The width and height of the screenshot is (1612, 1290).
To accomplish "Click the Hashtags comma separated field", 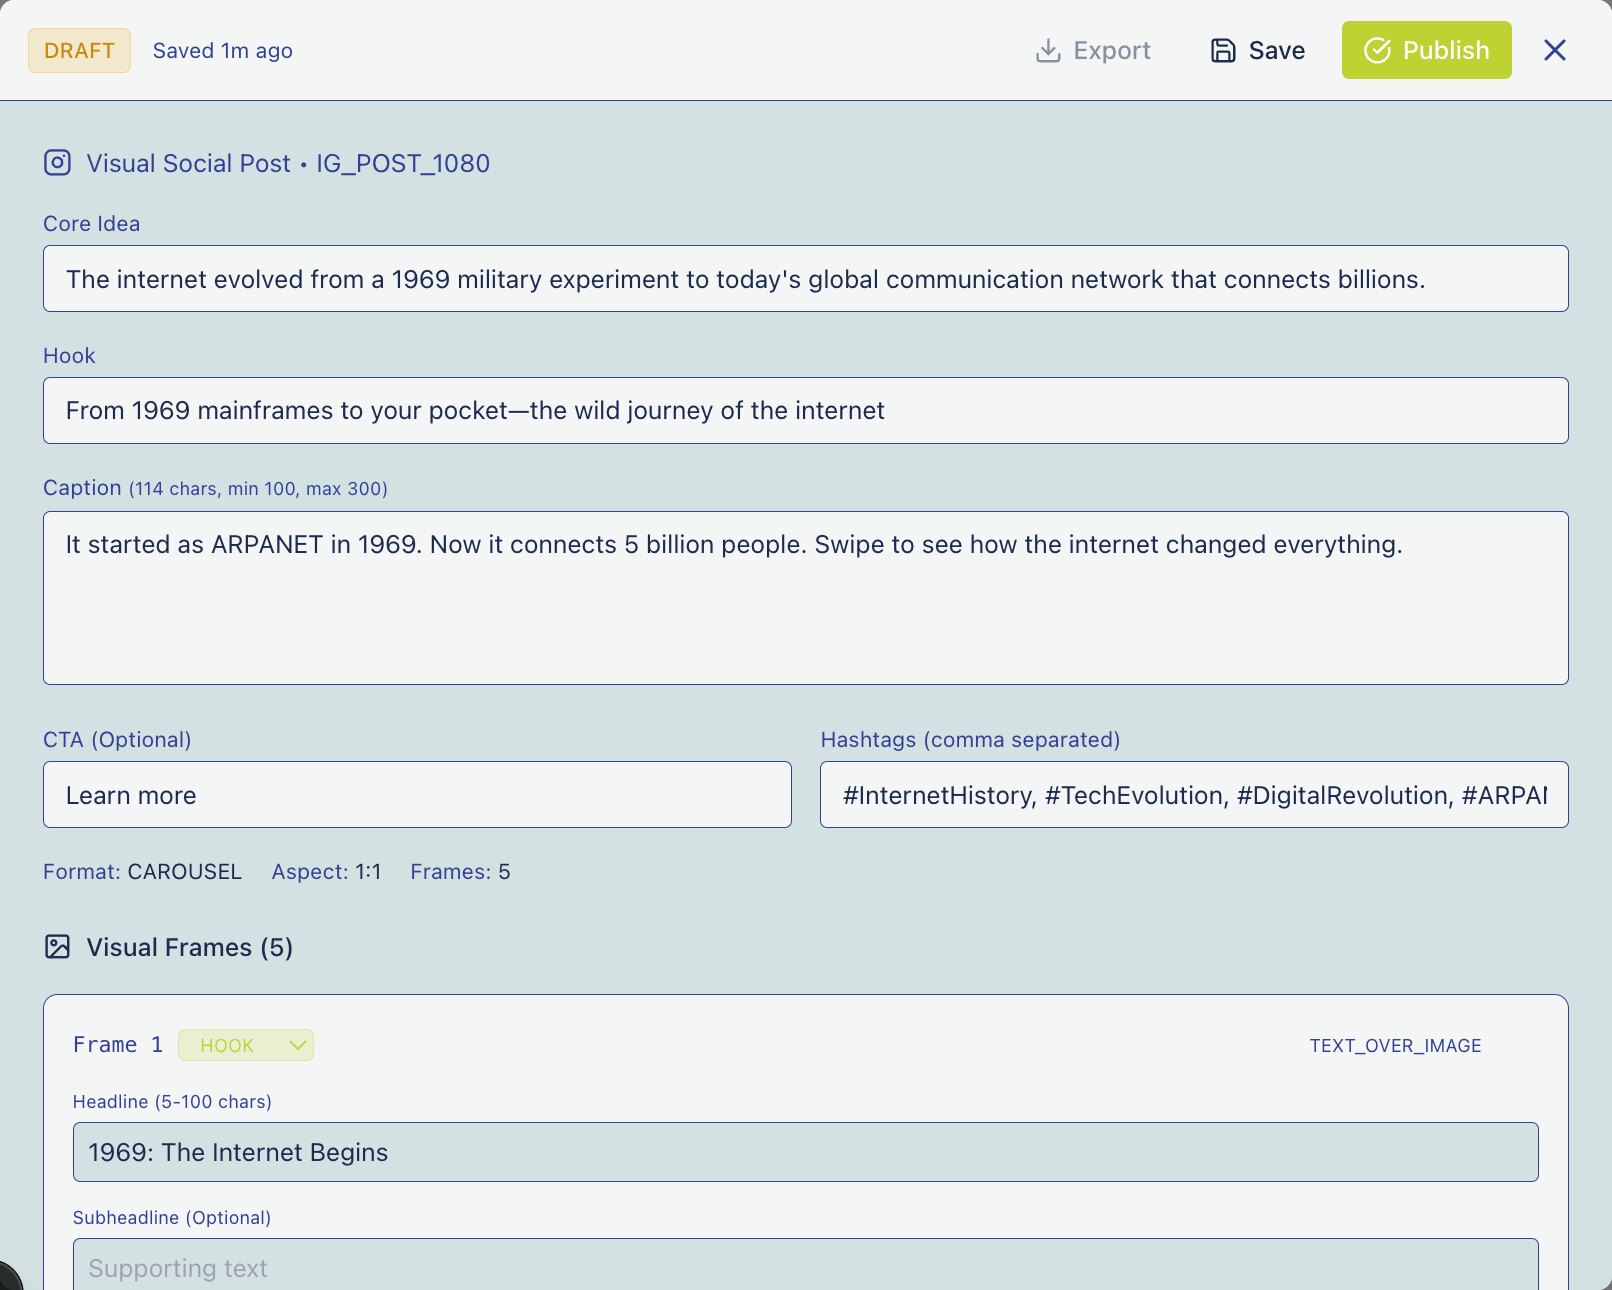I will click(x=1193, y=795).
